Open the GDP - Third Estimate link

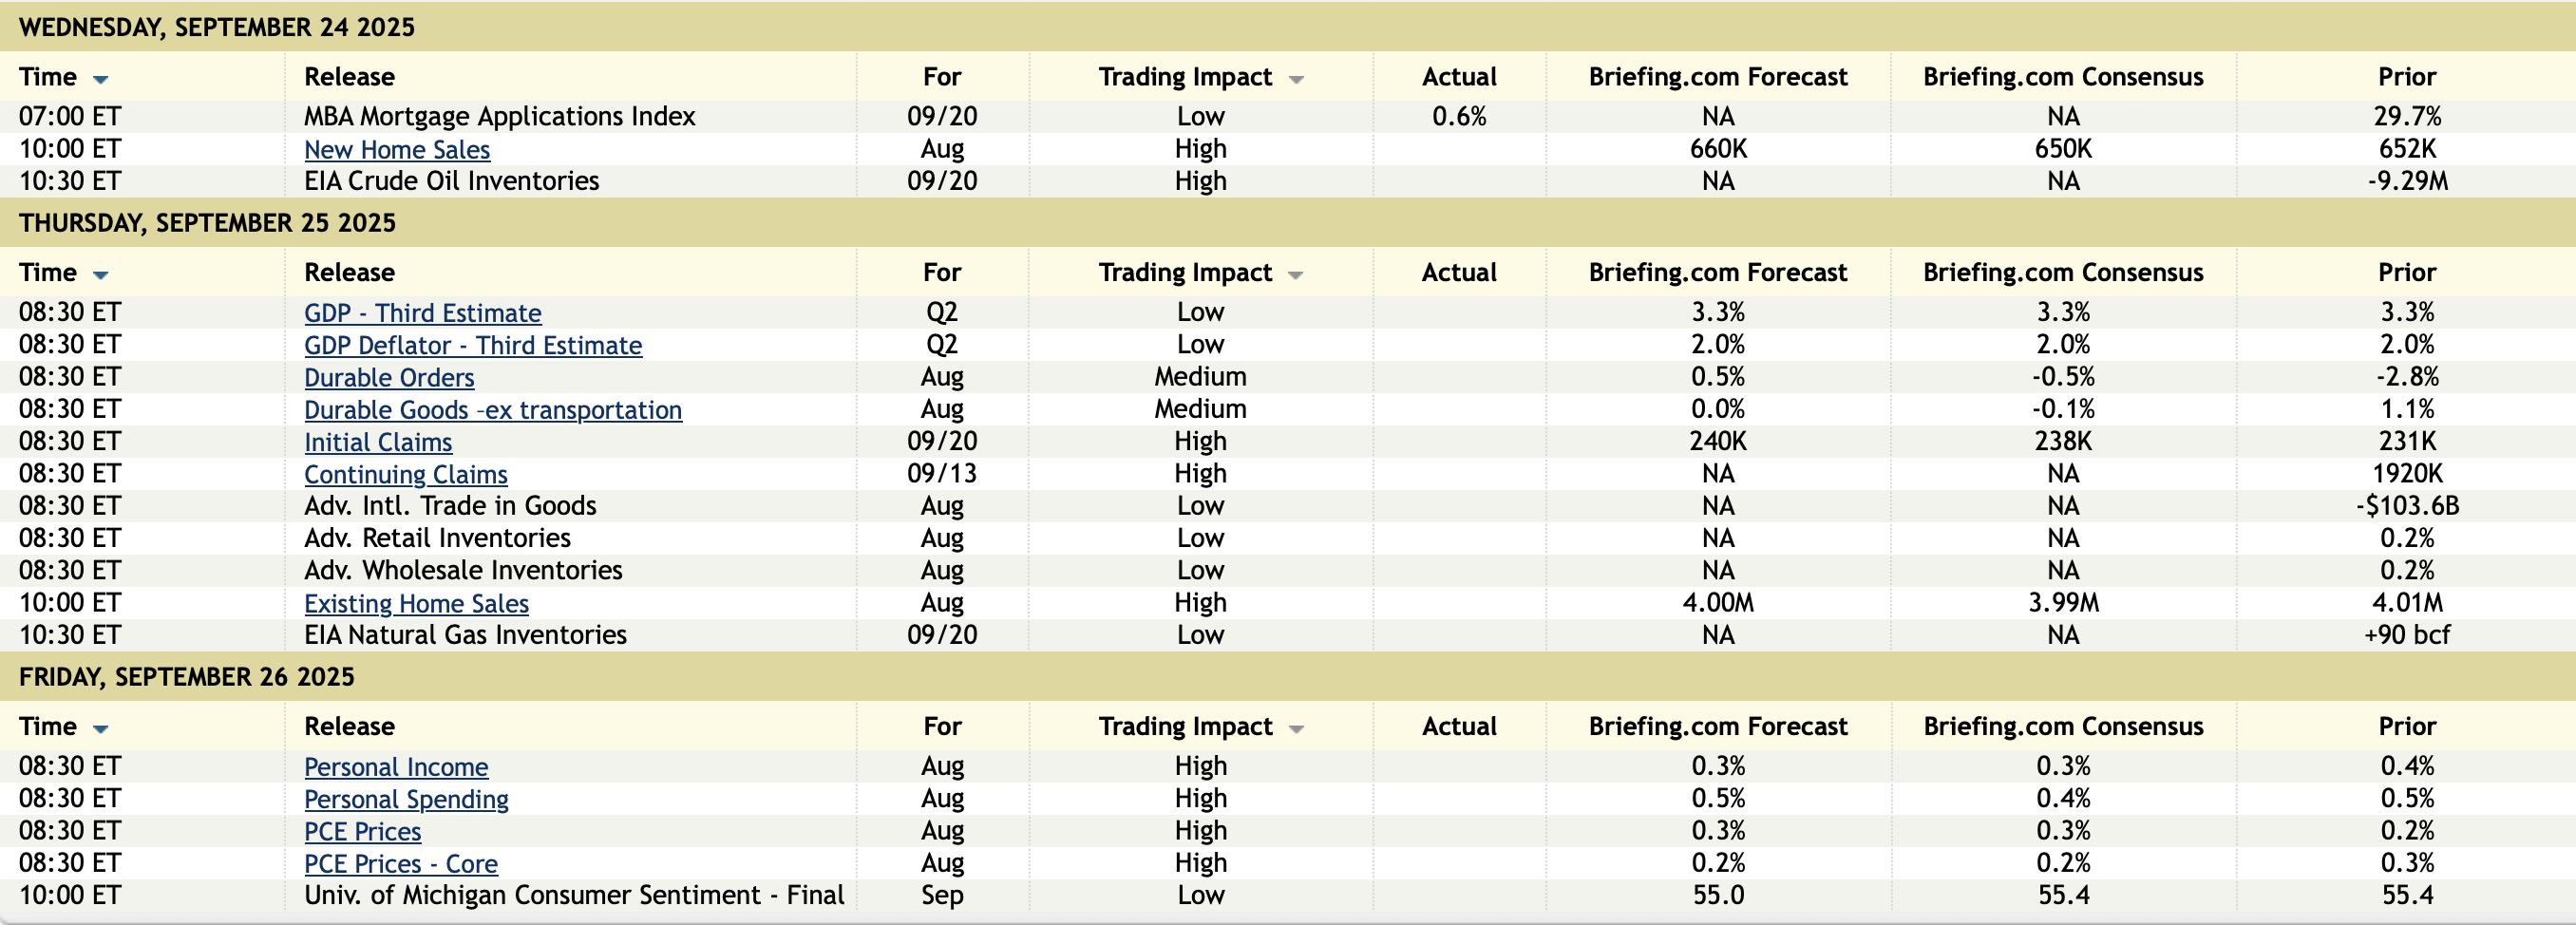click(422, 313)
